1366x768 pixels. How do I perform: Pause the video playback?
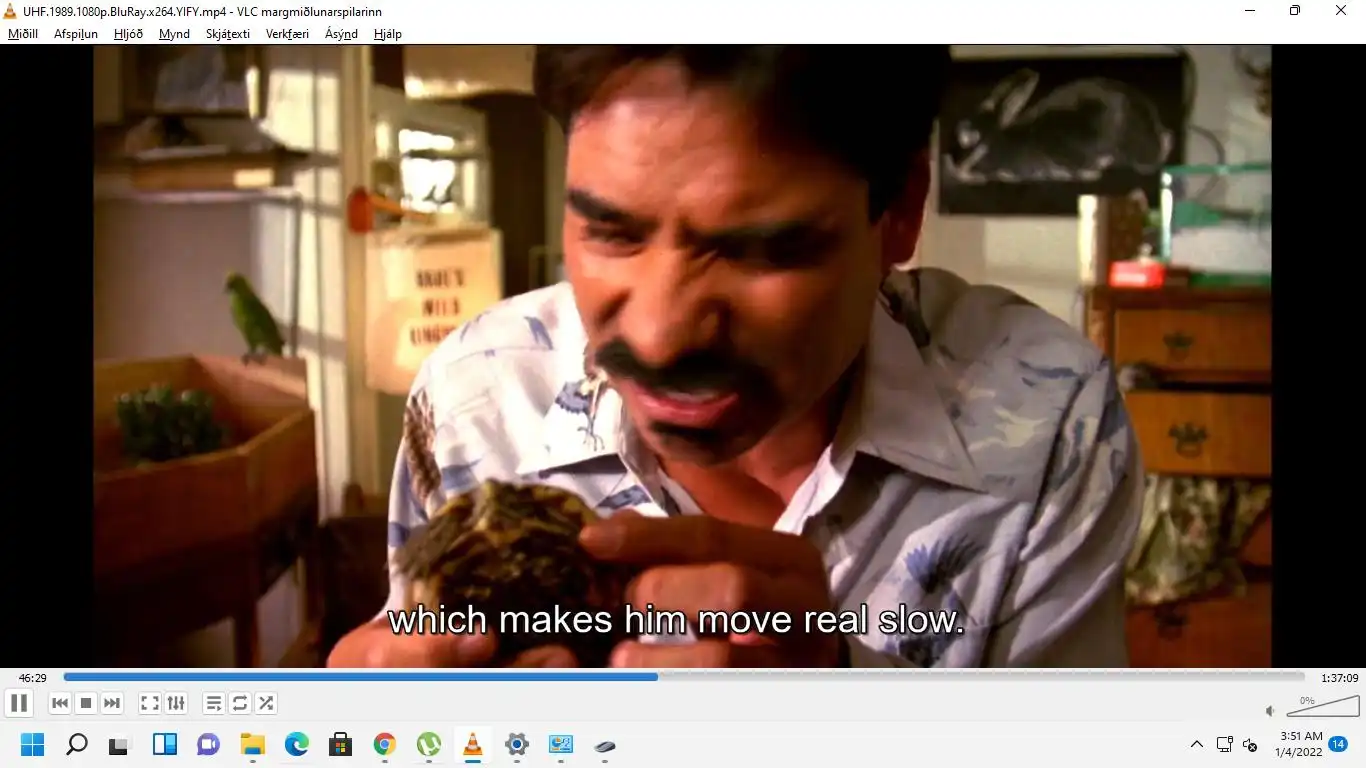(x=19, y=703)
